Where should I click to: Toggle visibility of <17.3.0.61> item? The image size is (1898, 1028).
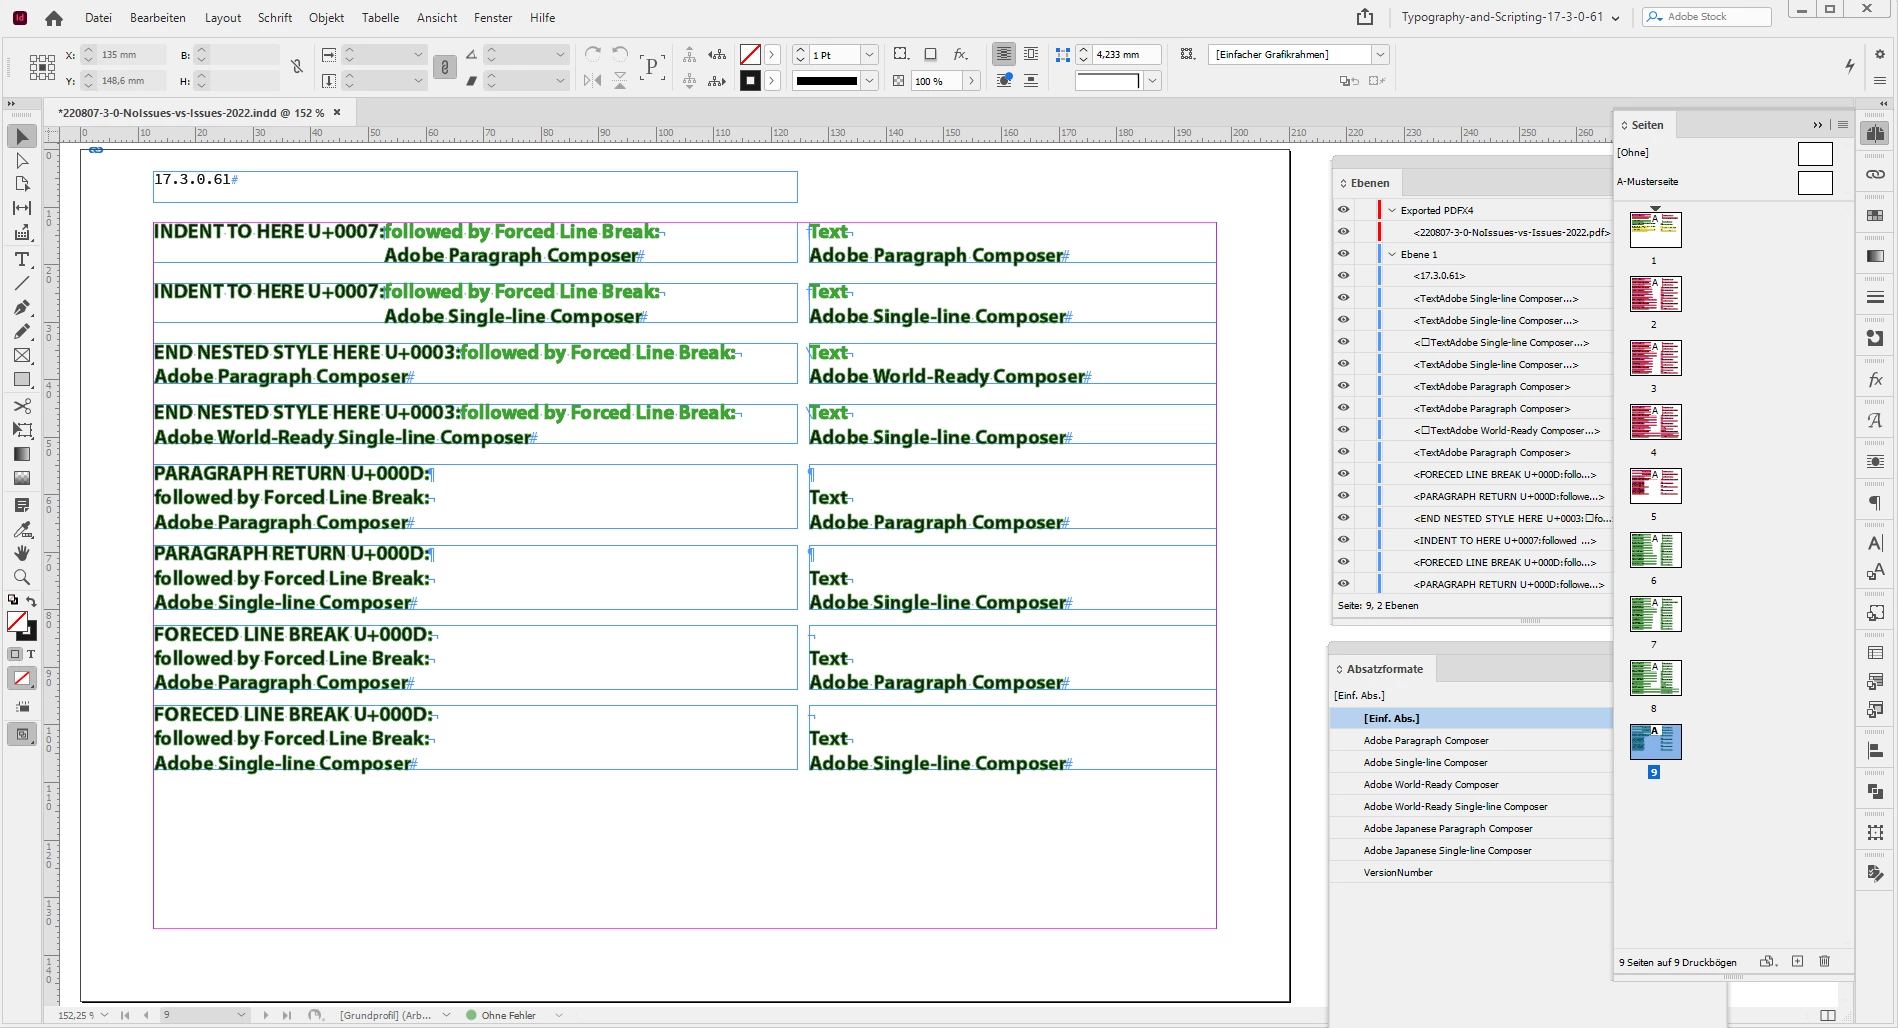[1343, 276]
